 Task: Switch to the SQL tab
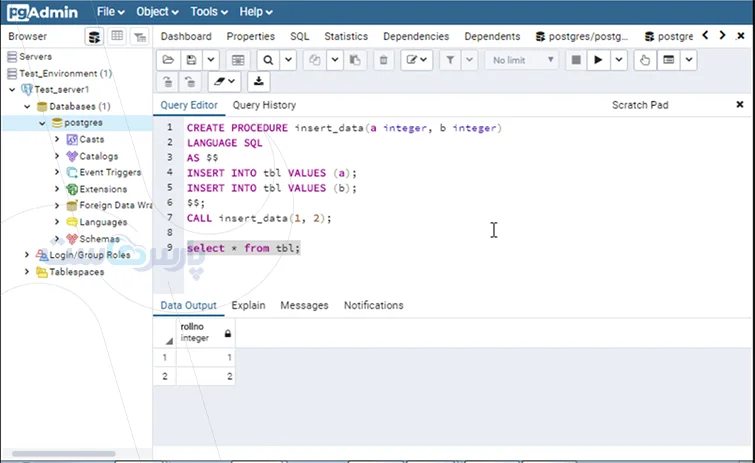point(299,37)
